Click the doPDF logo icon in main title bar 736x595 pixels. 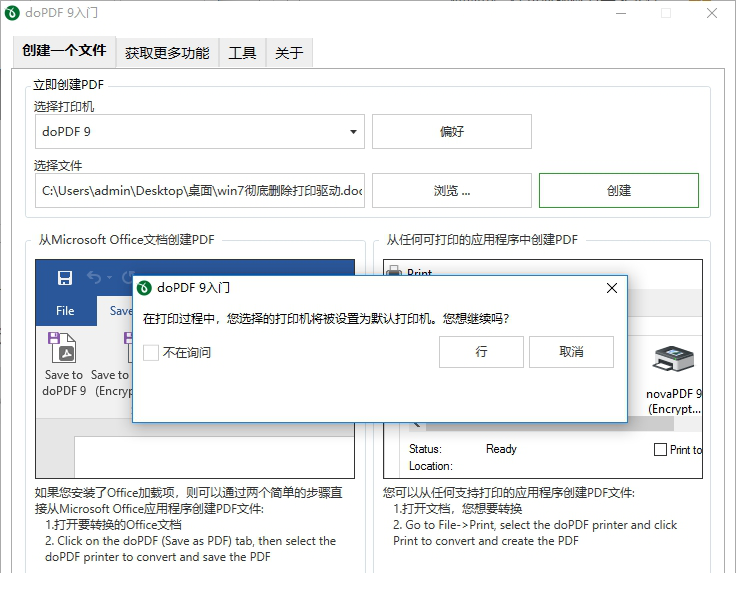click(x=12, y=13)
